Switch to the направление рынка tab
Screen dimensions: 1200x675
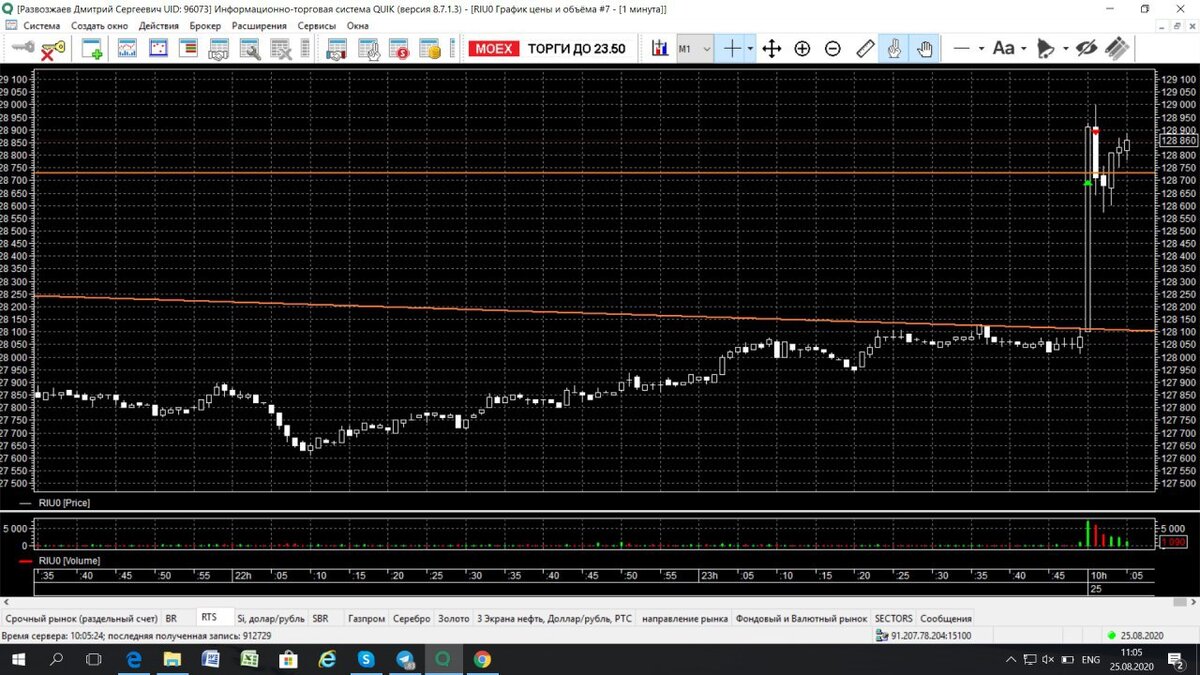tap(685, 619)
